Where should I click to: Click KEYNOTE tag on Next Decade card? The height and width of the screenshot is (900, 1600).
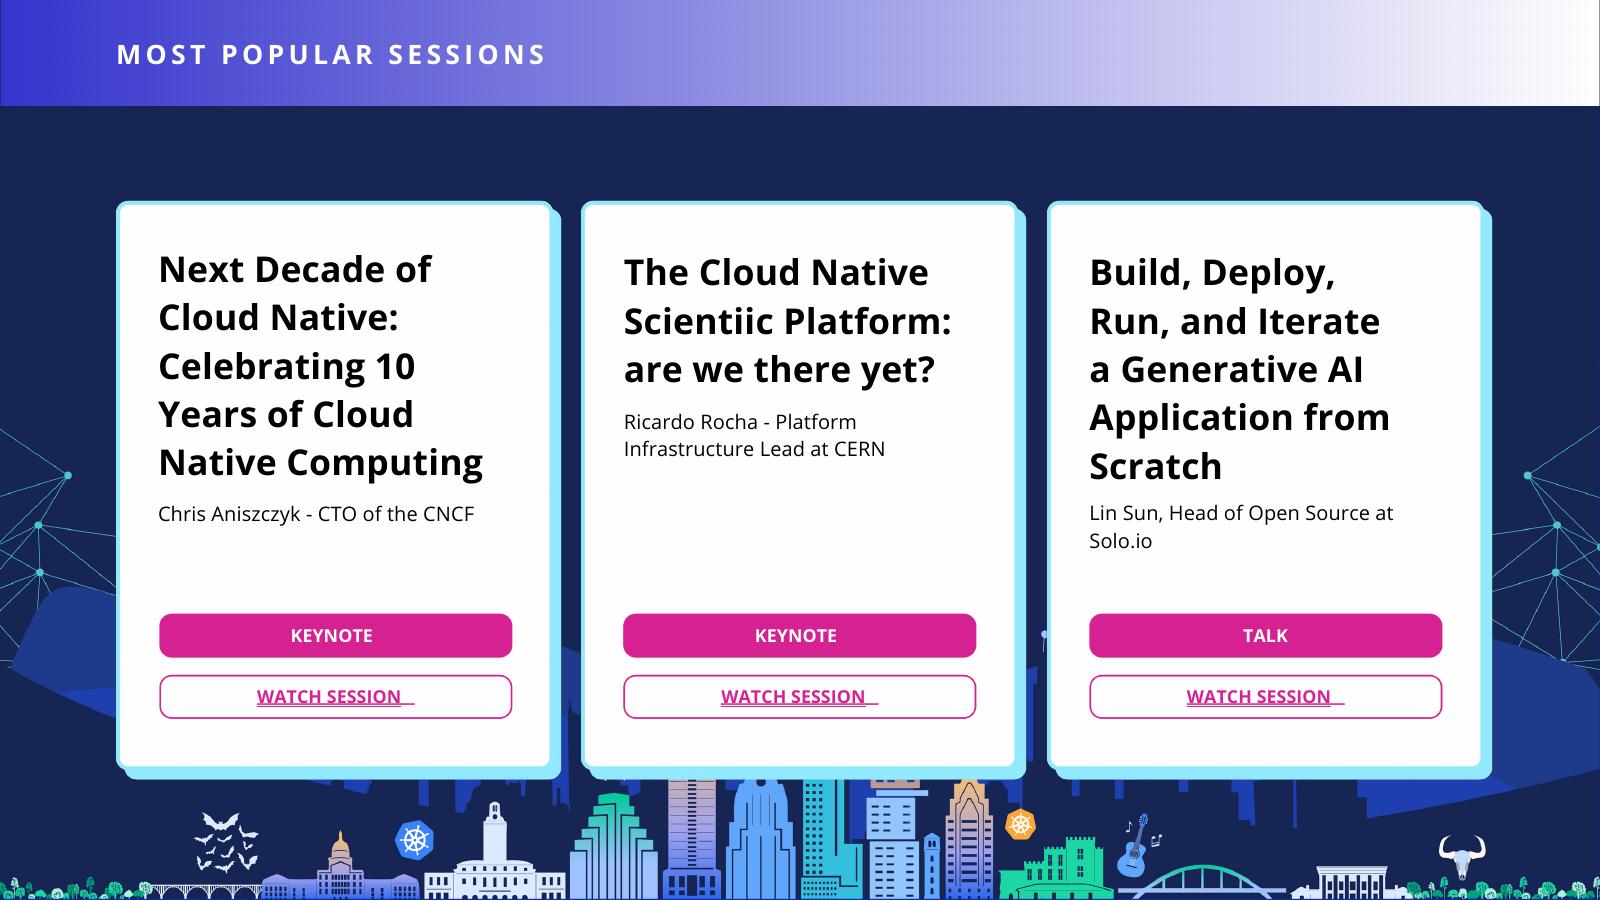tap(335, 636)
